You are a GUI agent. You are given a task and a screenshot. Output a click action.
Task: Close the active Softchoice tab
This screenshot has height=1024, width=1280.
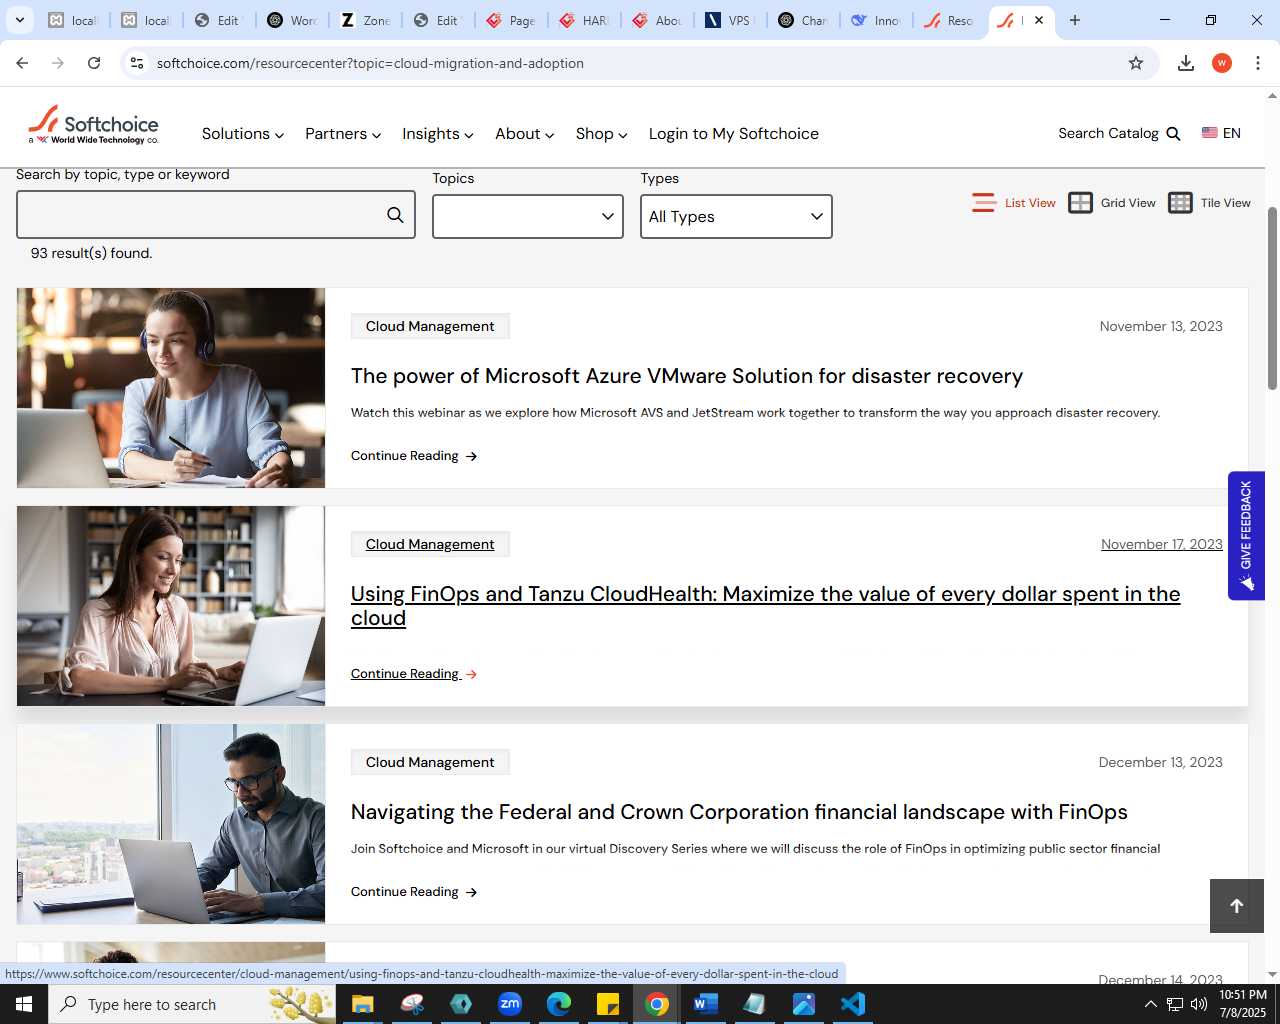coord(1039,20)
